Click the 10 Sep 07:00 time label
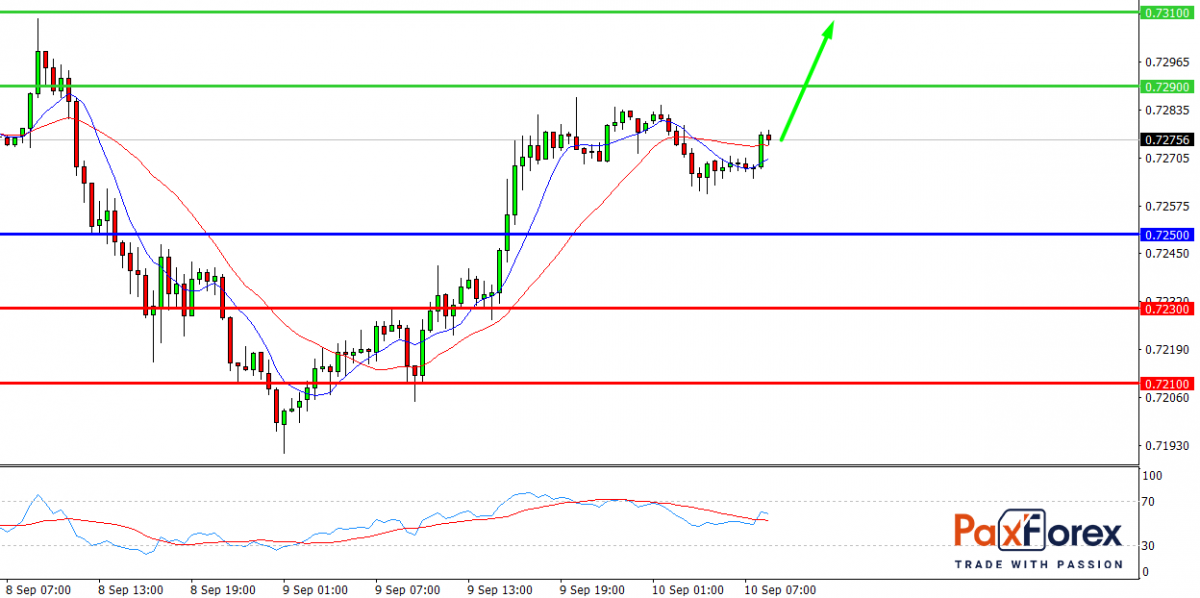Screen dimensions: 1200x598 [779, 590]
